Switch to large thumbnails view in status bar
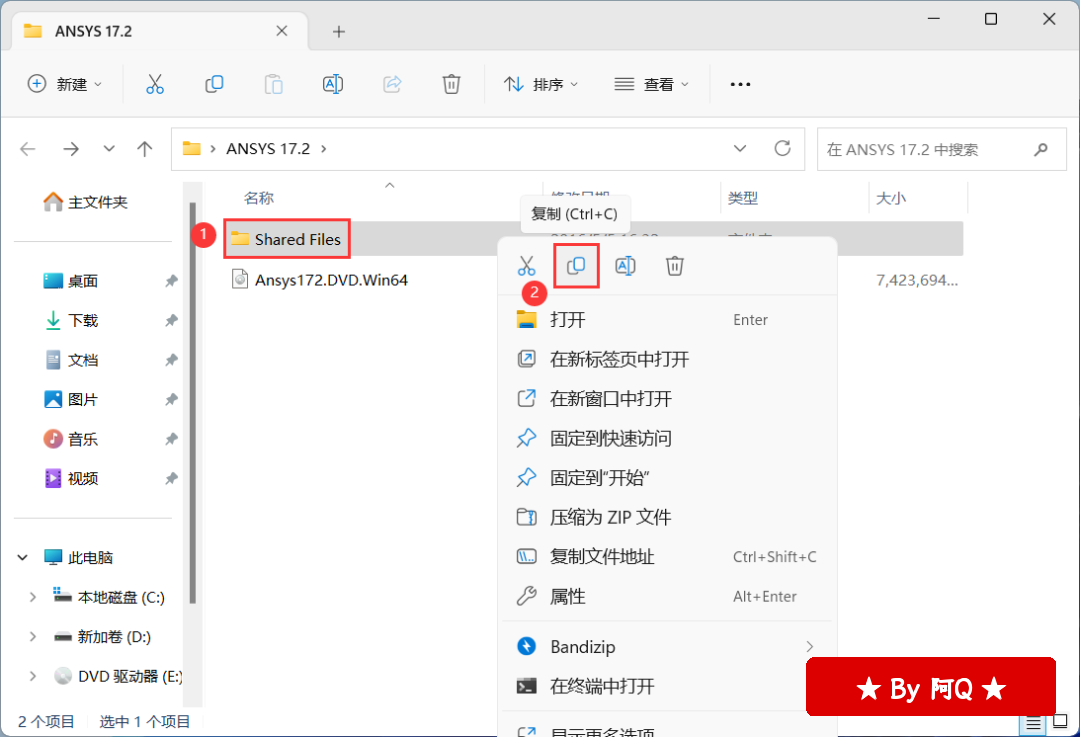The width and height of the screenshot is (1080, 737). pyautogui.click(x=1061, y=721)
